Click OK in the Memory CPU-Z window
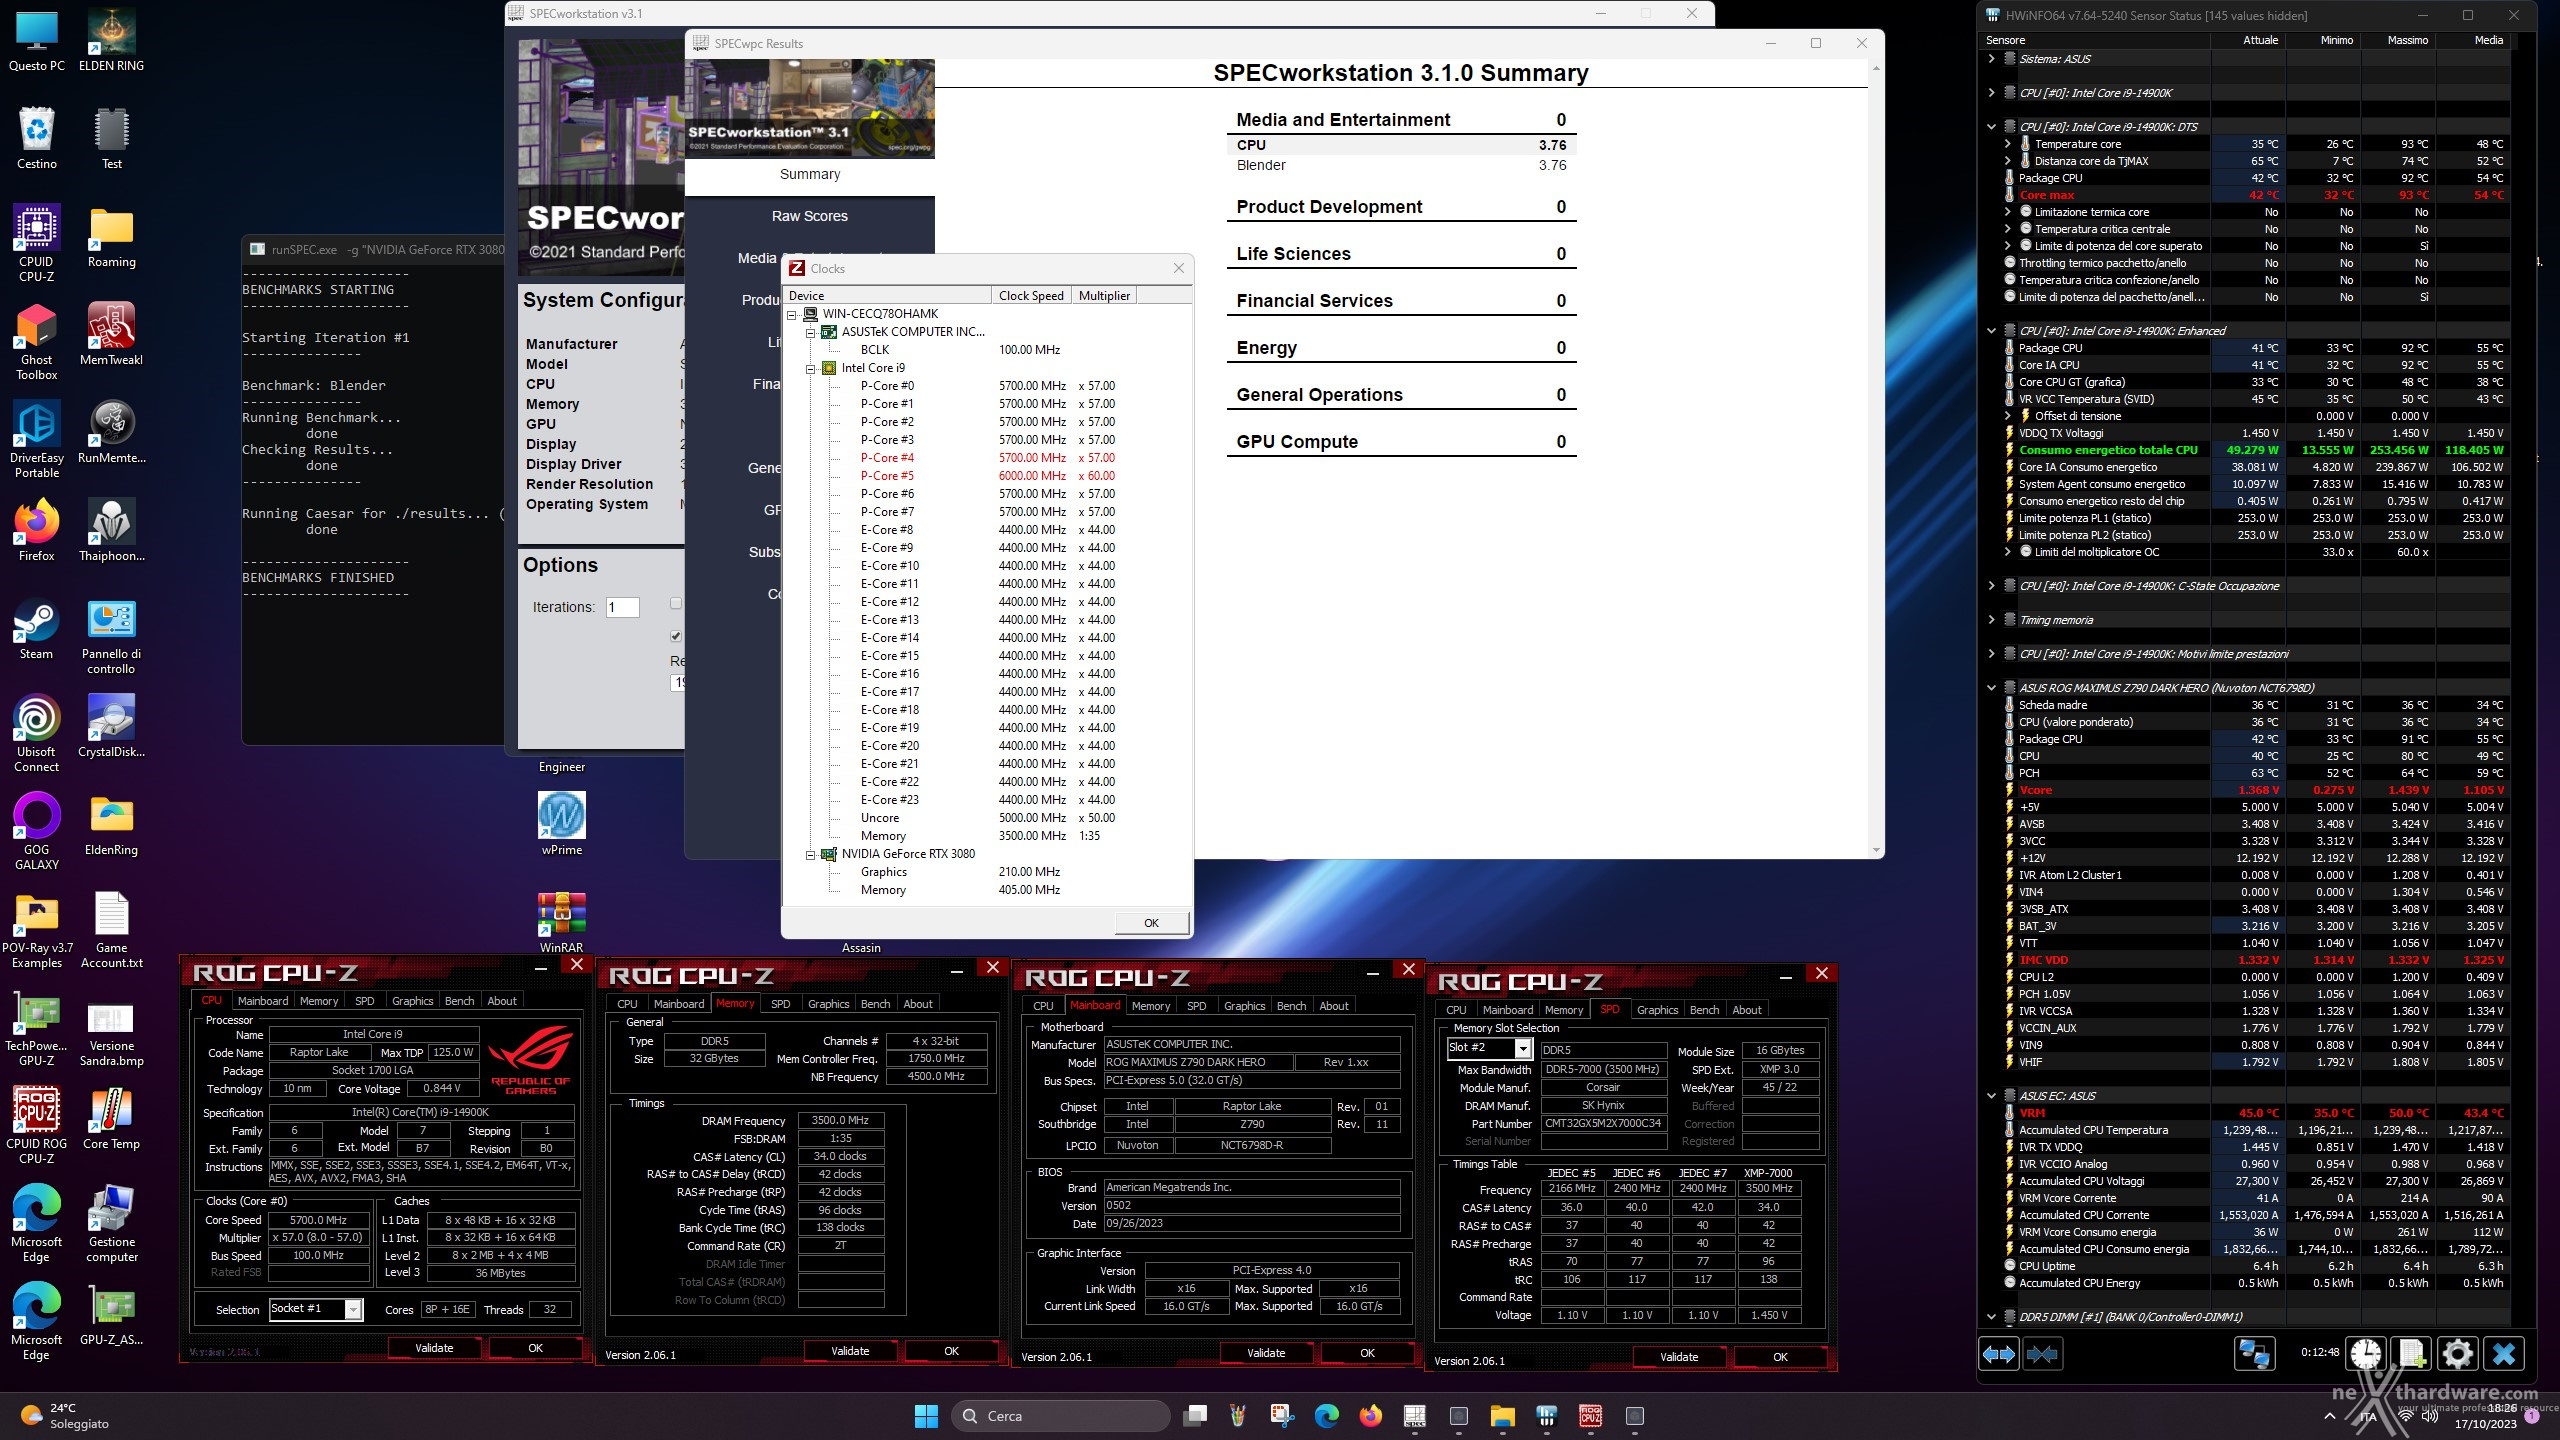2560x1440 pixels. pyautogui.click(x=951, y=1351)
